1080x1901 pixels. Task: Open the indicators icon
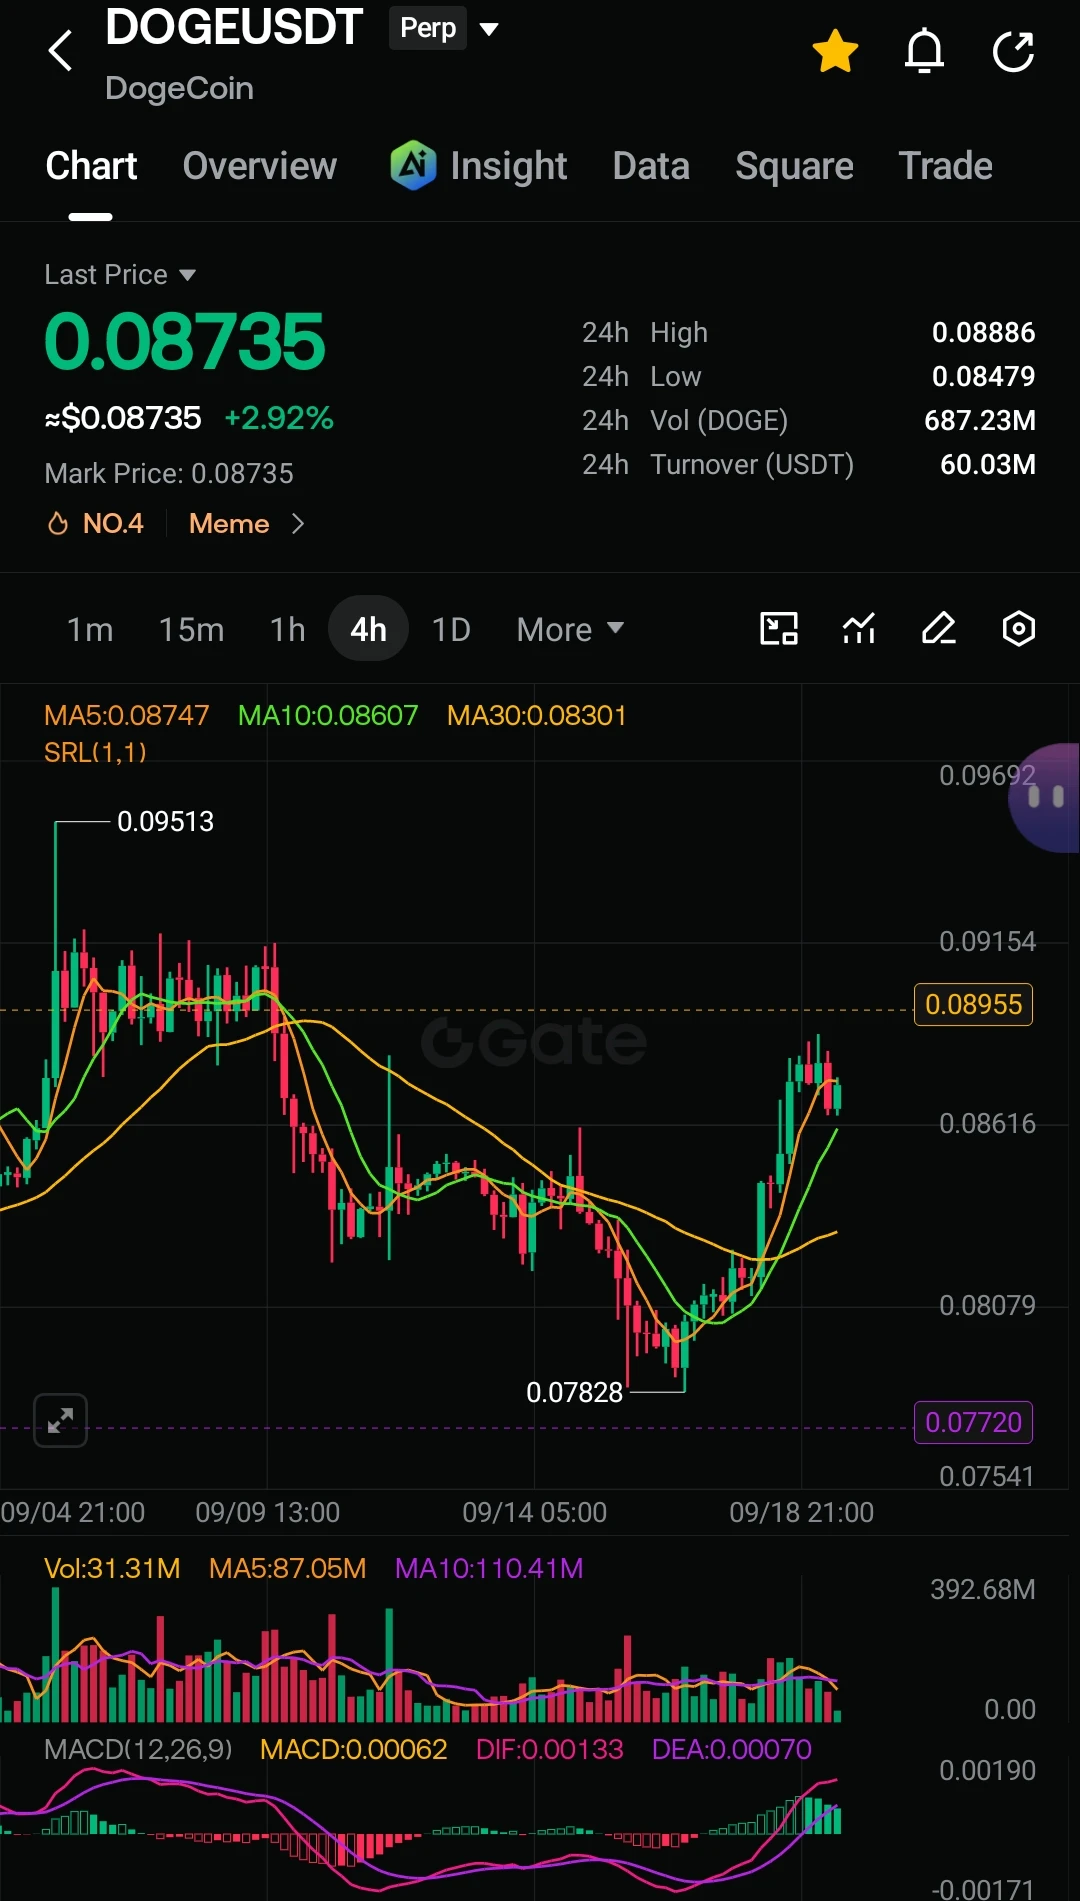859,629
